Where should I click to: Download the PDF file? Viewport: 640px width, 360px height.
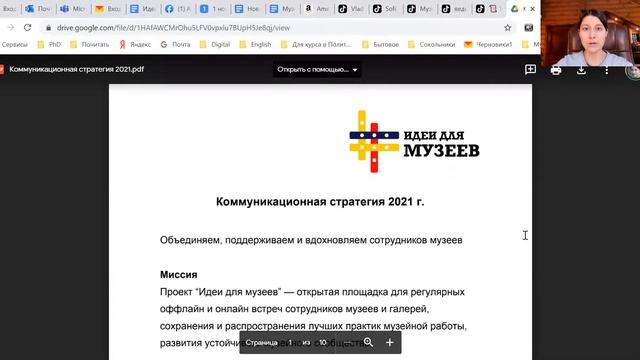581,70
